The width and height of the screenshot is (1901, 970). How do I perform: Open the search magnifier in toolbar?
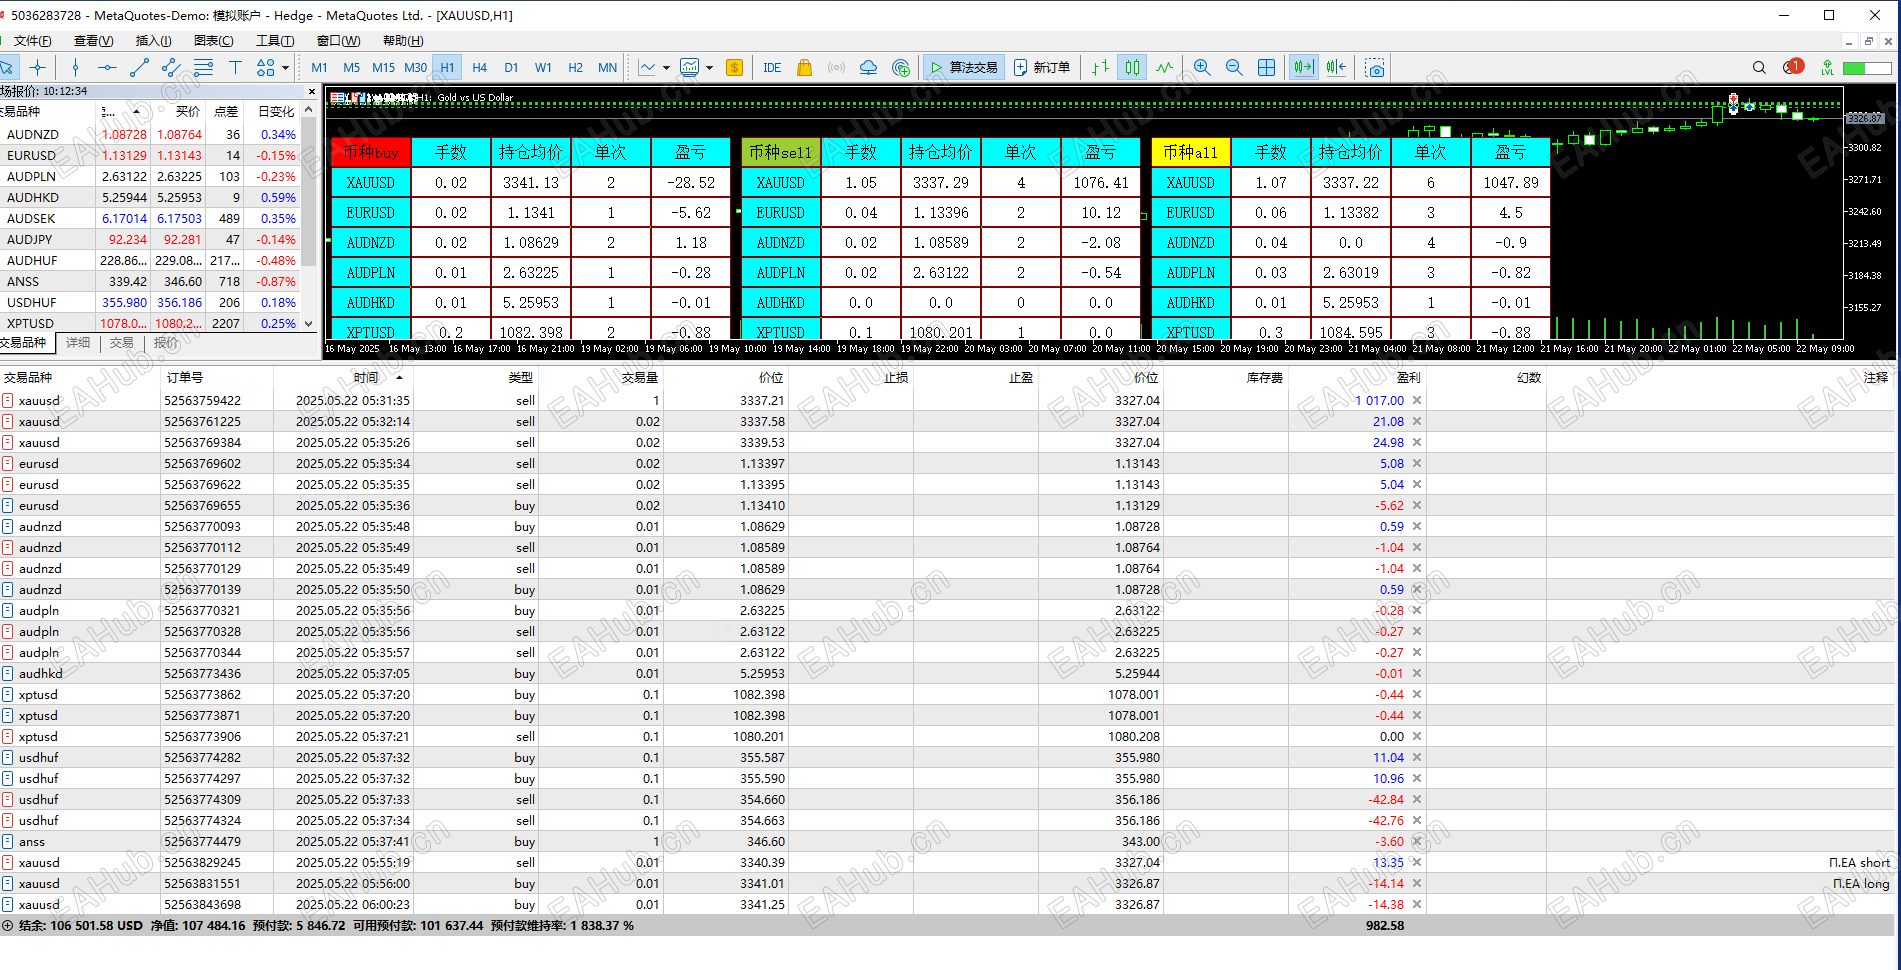(1759, 68)
